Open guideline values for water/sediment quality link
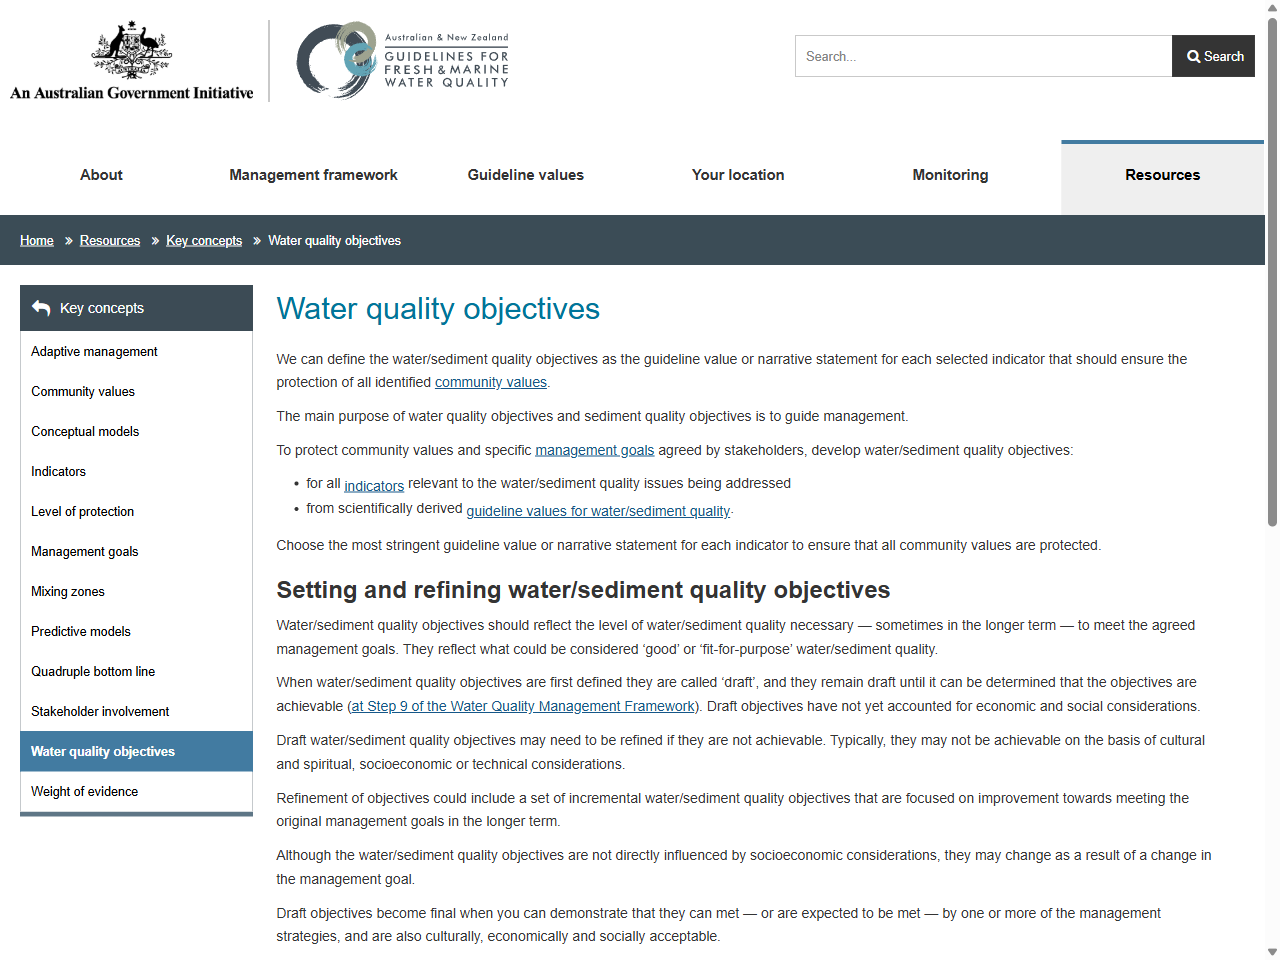The image size is (1280, 960). 598,511
